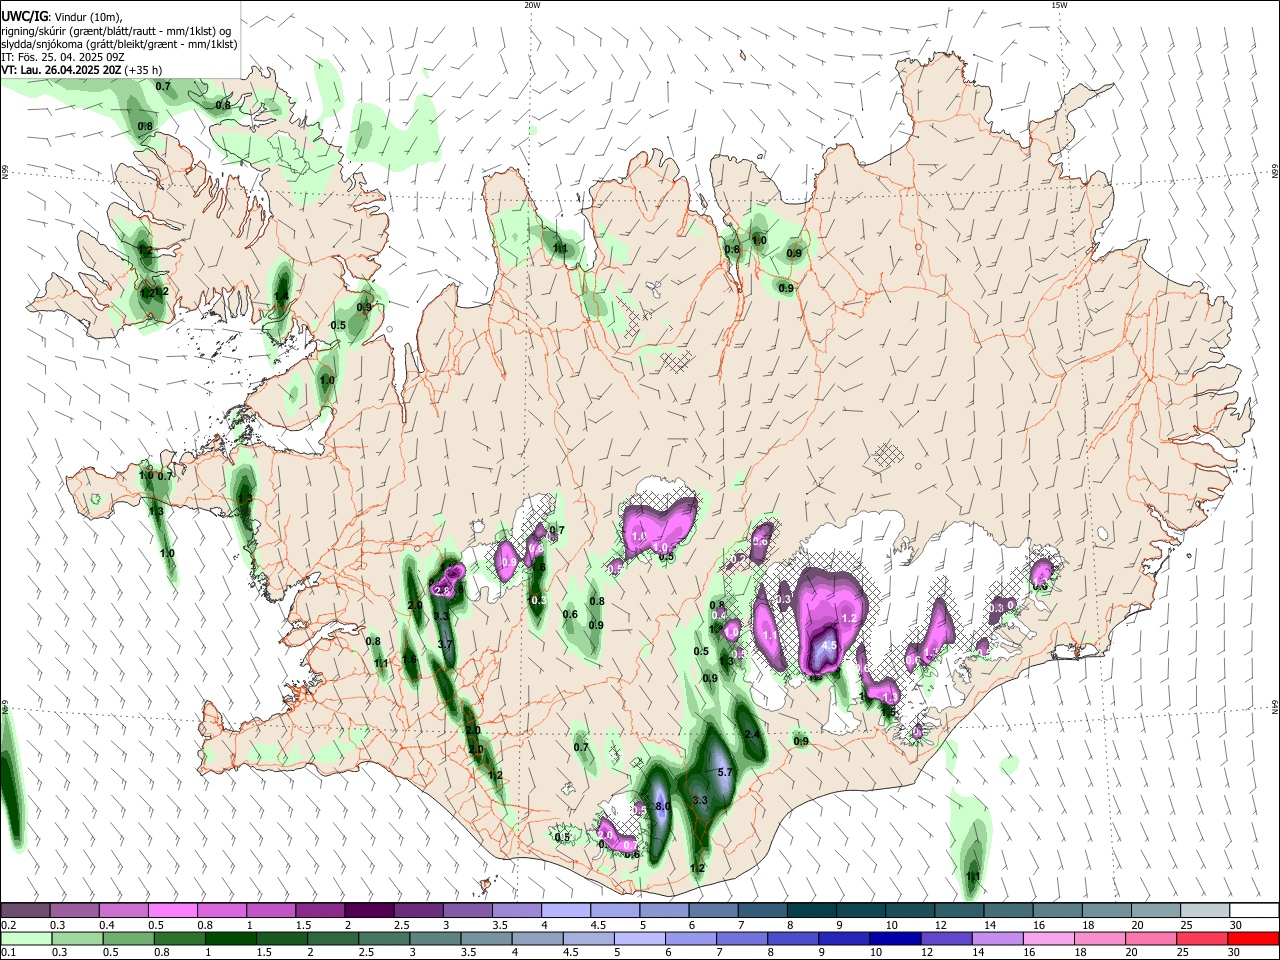Image resolution: width=1280 pixels, height=960 pixels.
Task: Click the 'VT: Lau. 26.04.2025 20Z (+35 h)' line
Action: (81, 70)
